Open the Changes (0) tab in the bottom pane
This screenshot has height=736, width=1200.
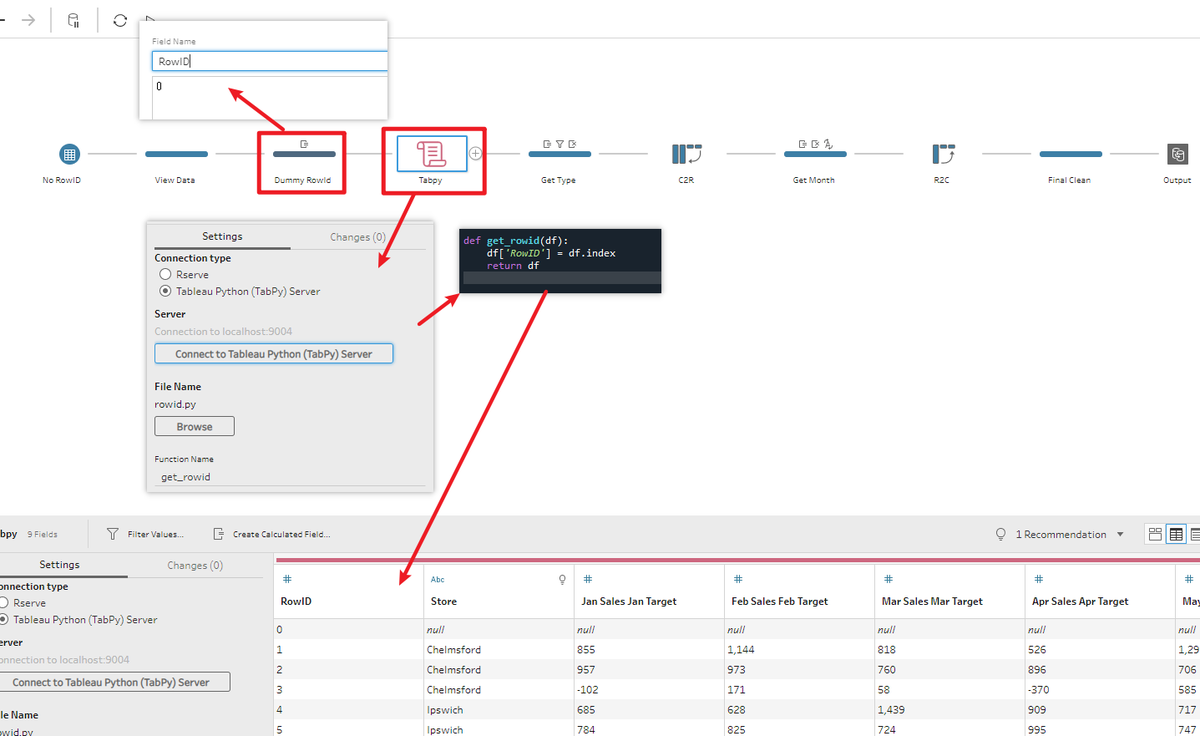195,565
